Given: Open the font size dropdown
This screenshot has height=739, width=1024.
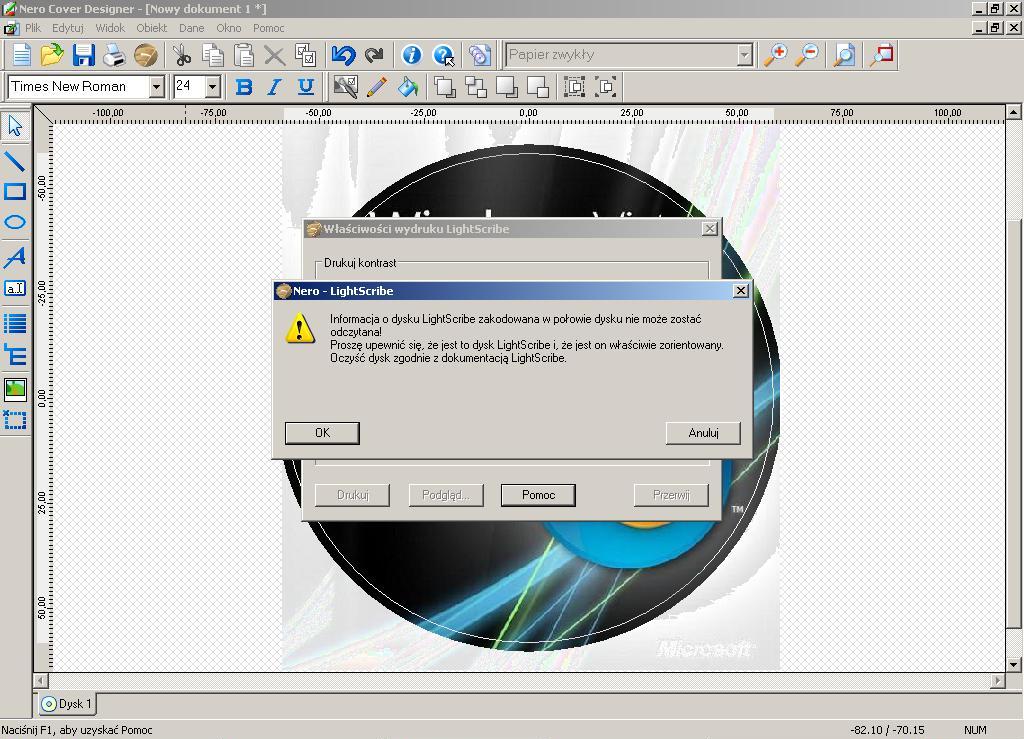Looking at the screenshot, I should [212, 87].
